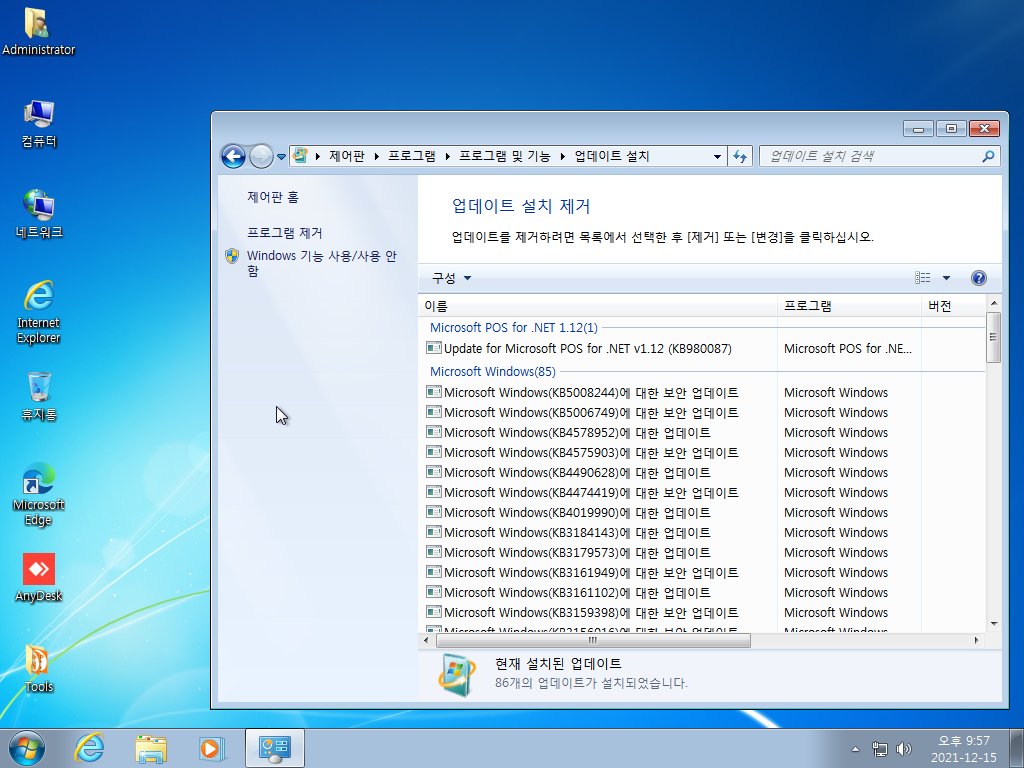Viewport: 1024px width, 768px height.
Task: Open view options dropdown arrow
Action: click(x=946, y=278)
